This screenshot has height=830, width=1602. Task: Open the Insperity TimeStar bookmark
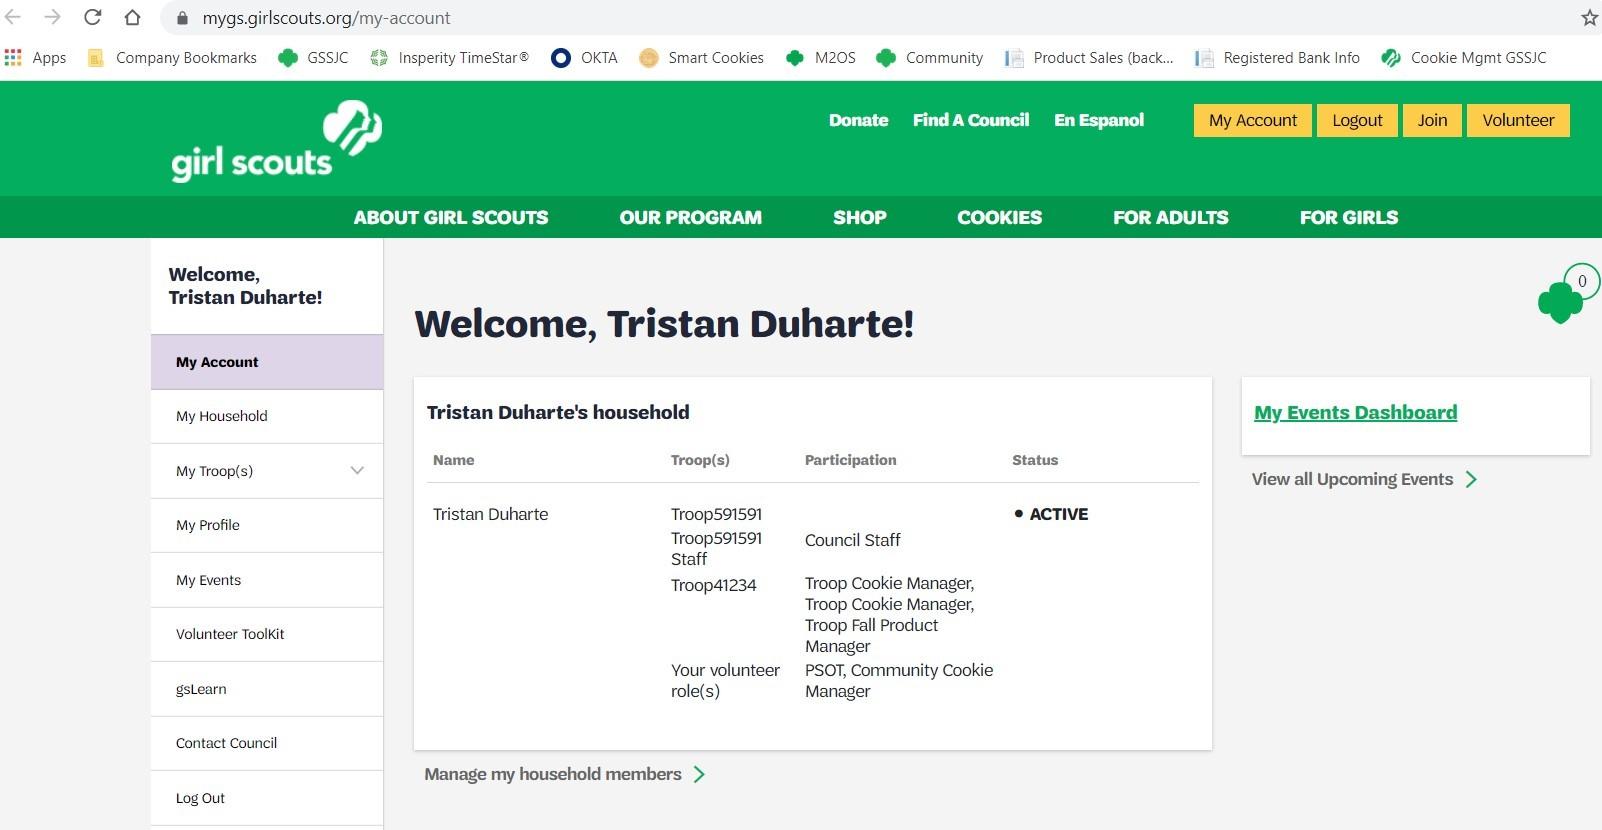449,58
